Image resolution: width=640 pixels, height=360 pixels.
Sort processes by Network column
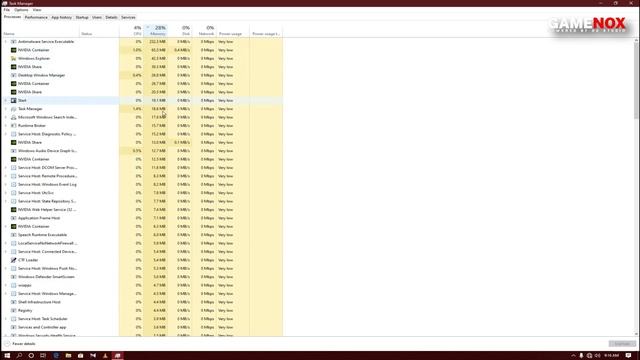coord(204,31)
